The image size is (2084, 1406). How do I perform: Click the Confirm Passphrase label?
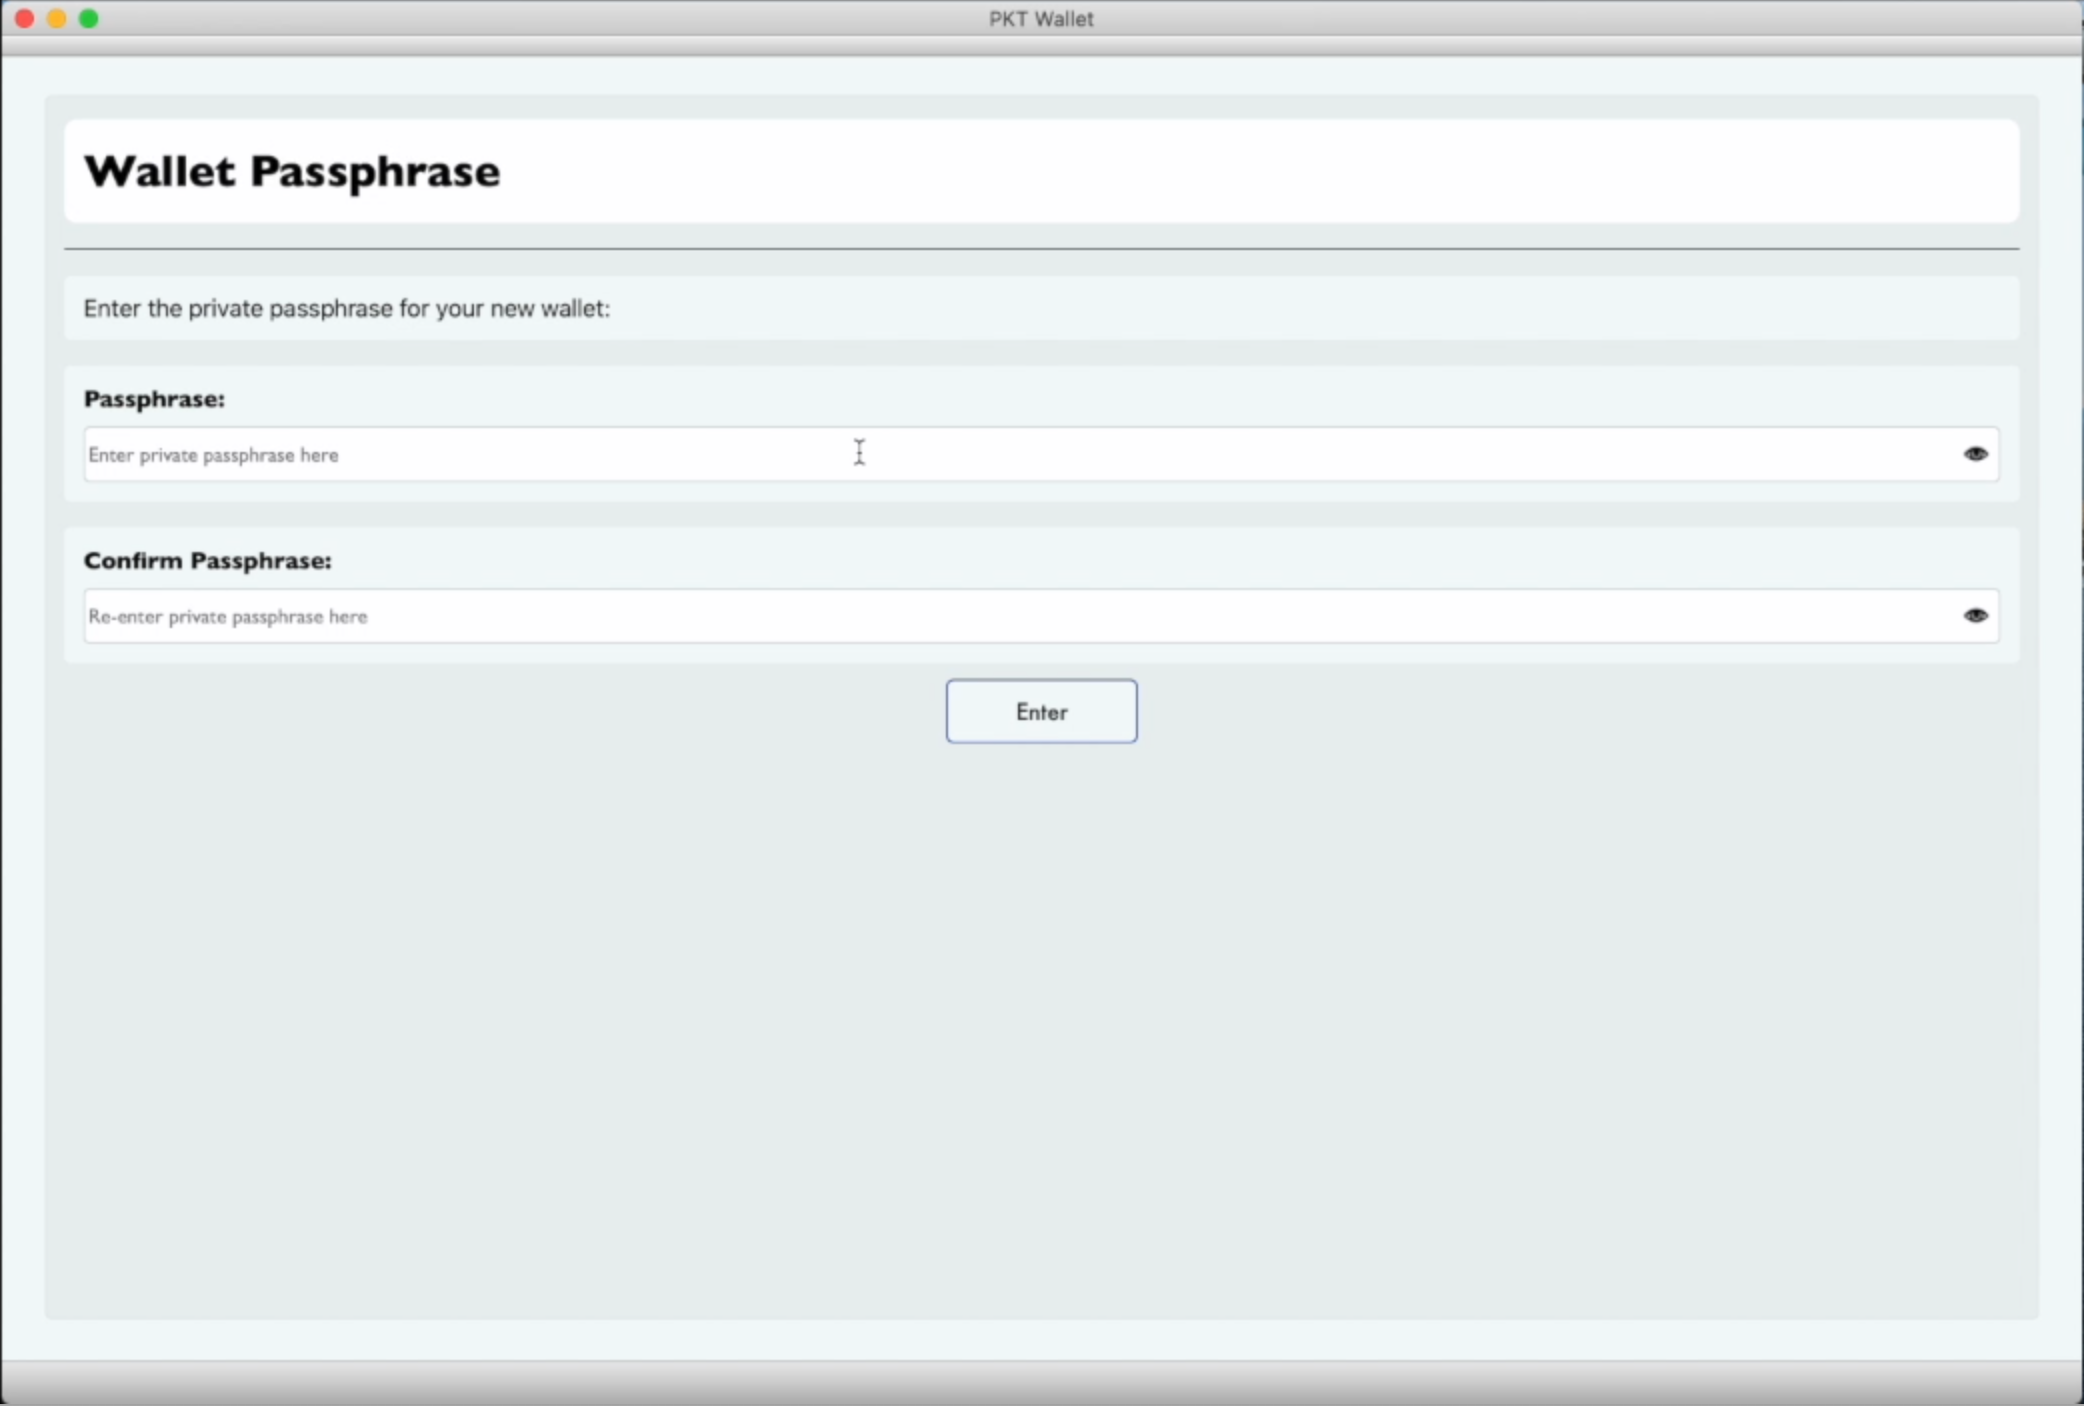(x=207, y=561)
